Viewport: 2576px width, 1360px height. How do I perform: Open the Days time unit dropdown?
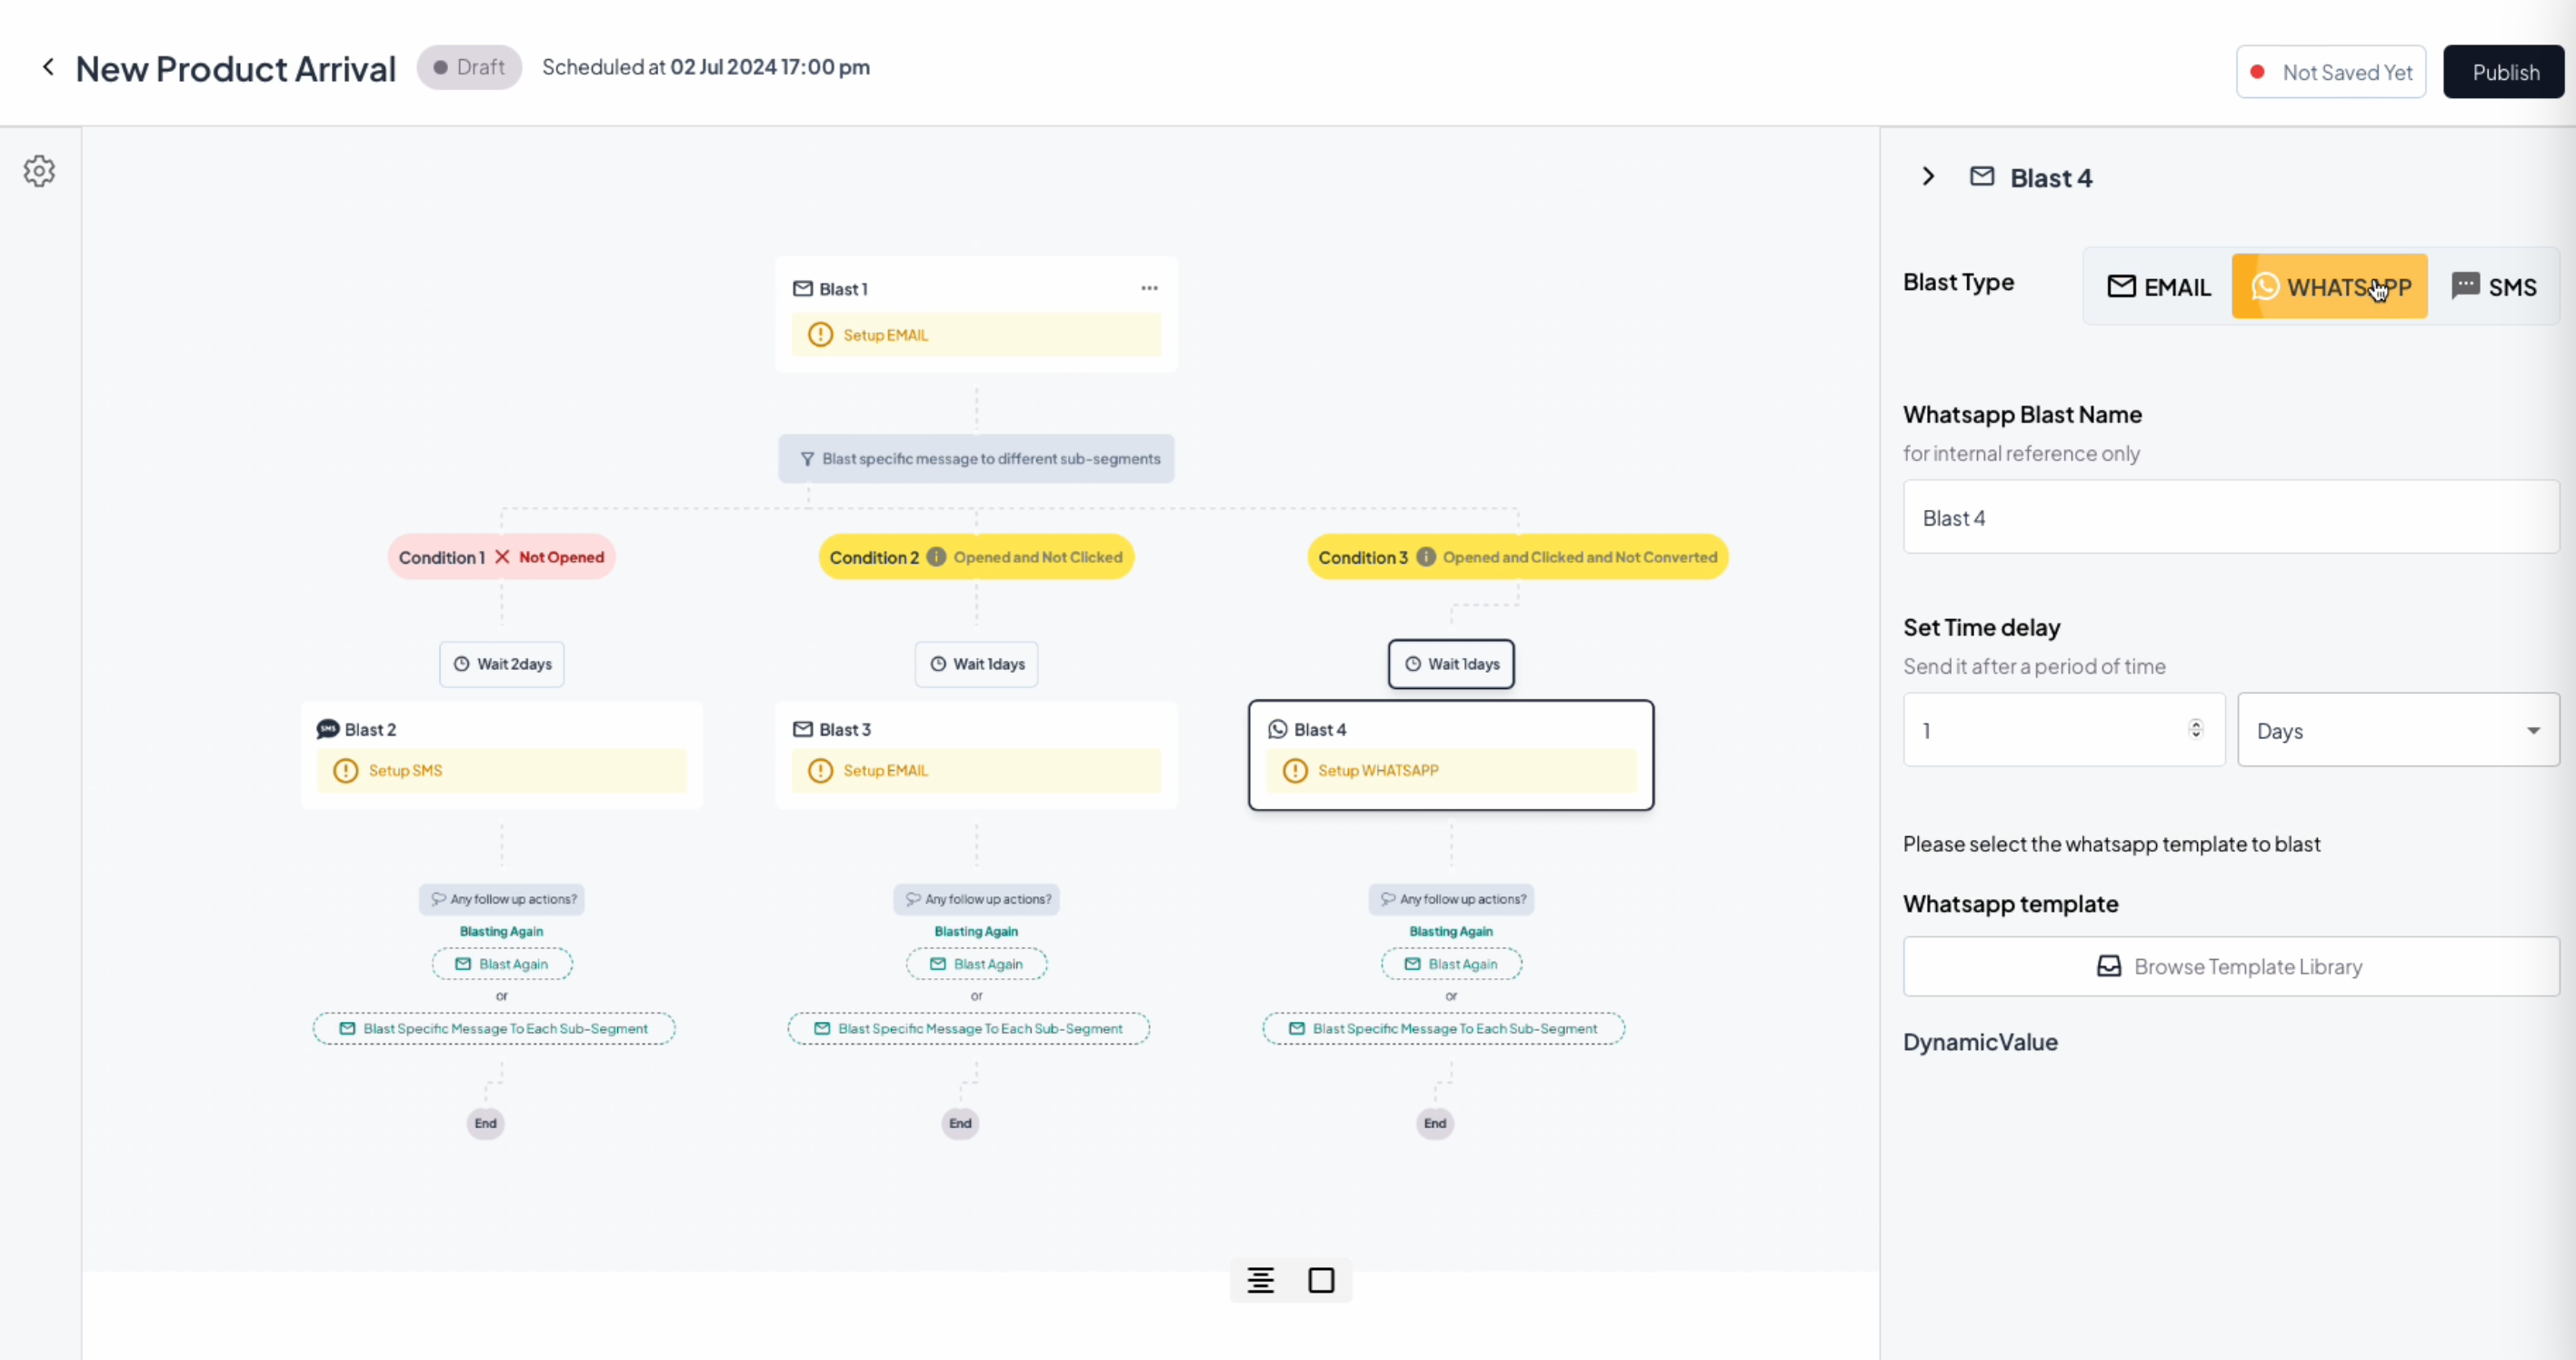[2398, 731]
